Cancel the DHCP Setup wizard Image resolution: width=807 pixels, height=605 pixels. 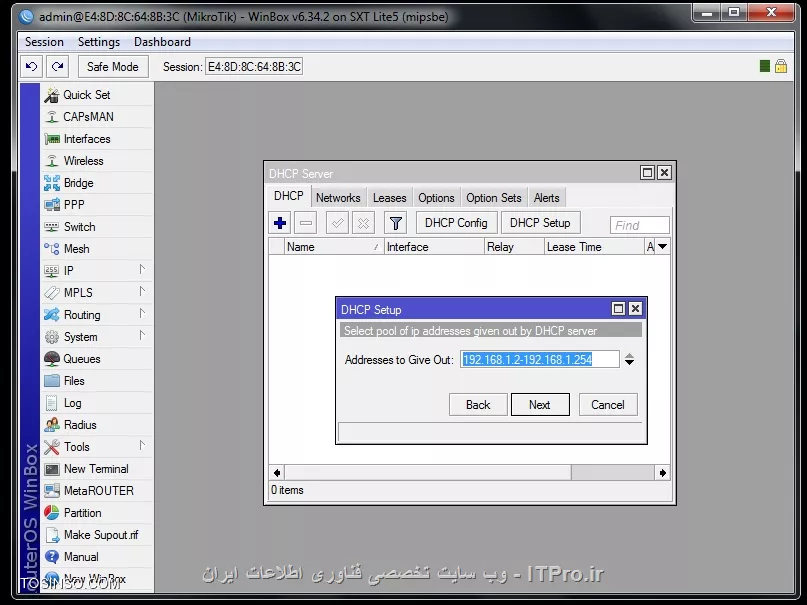click(608, 405)
